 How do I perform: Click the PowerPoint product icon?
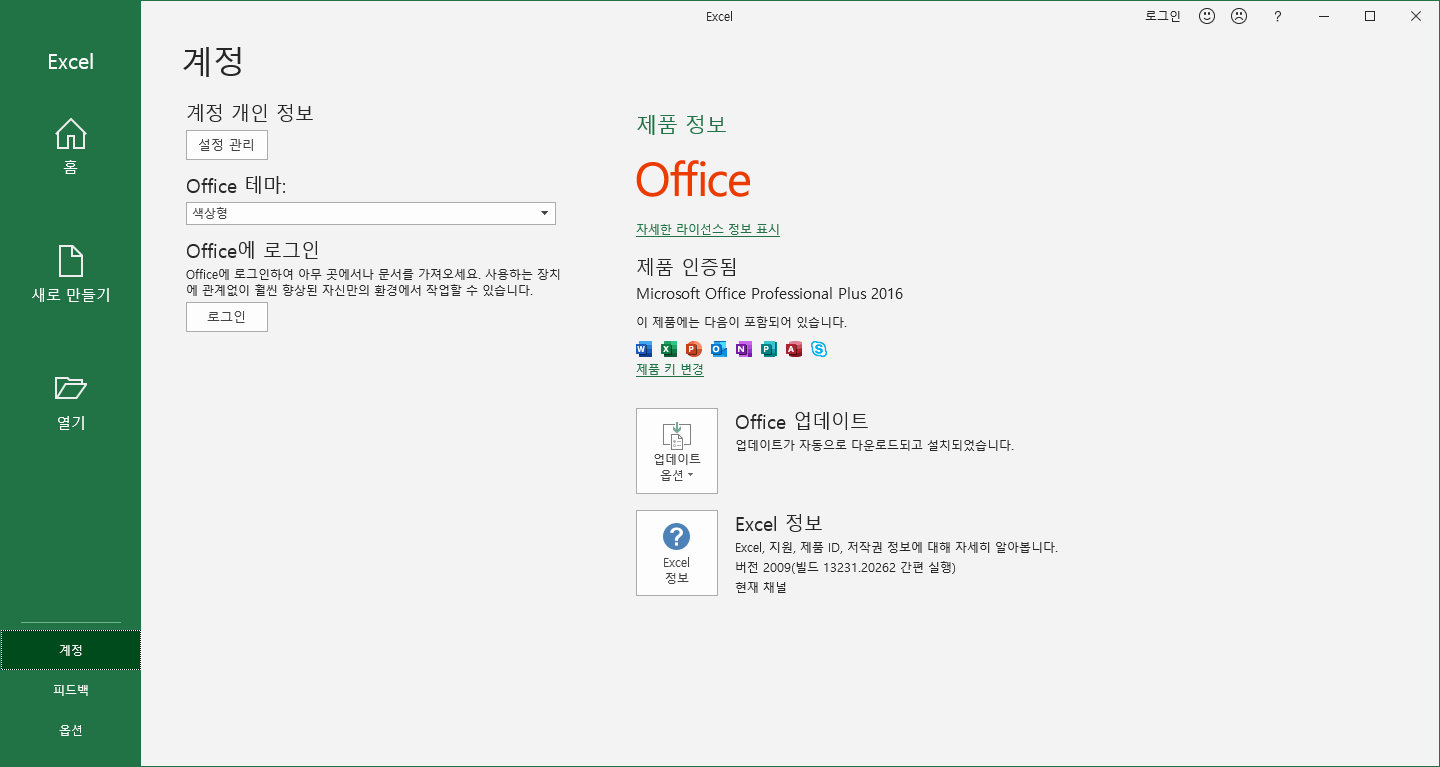694,349
